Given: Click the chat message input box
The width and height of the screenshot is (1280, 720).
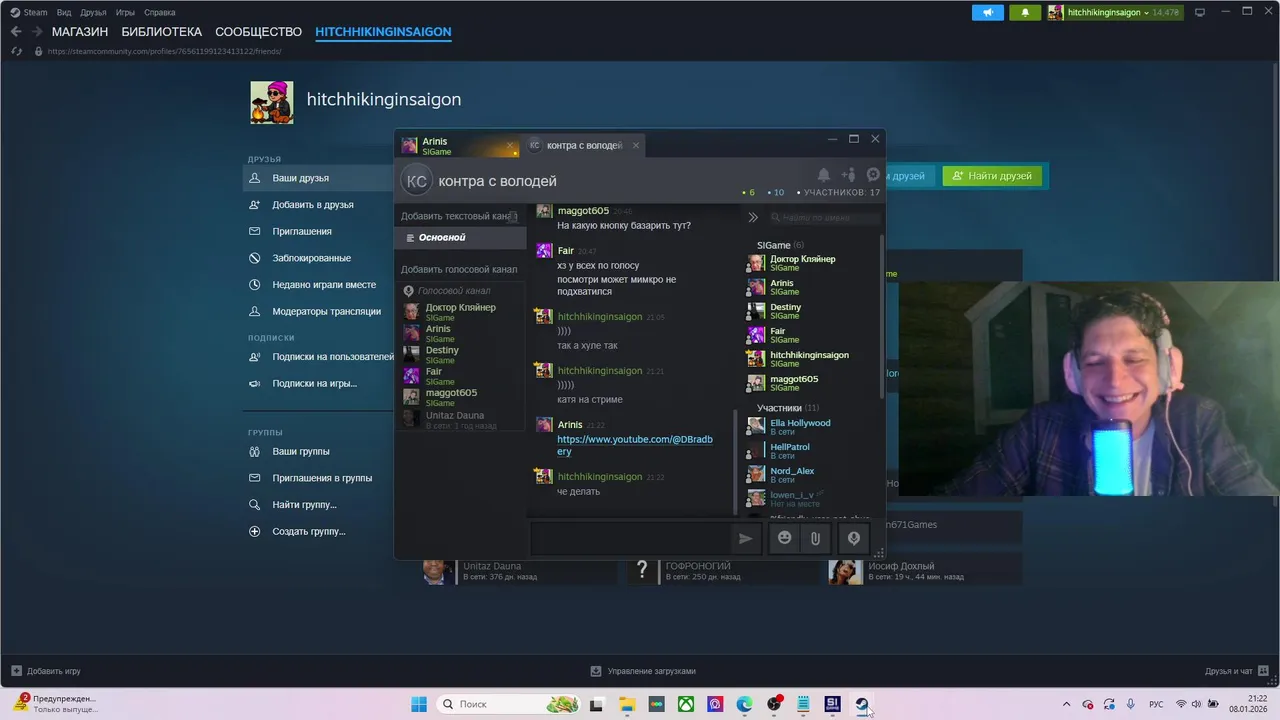Looking at the screenshot, I should tap(630, 539).
